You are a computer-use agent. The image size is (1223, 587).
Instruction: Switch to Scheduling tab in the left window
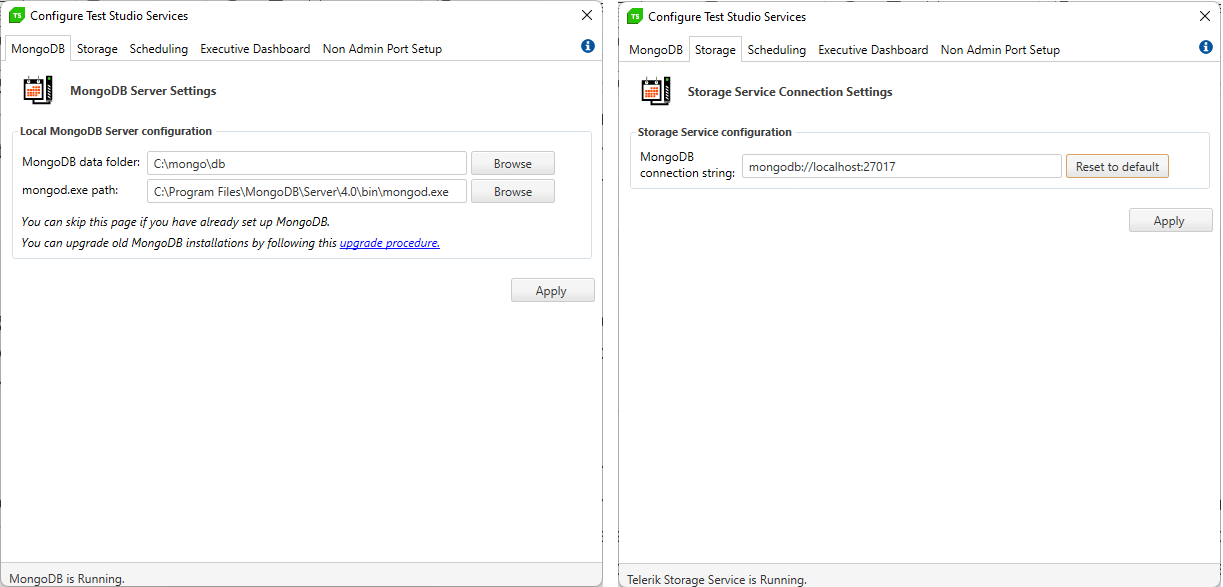159,48
